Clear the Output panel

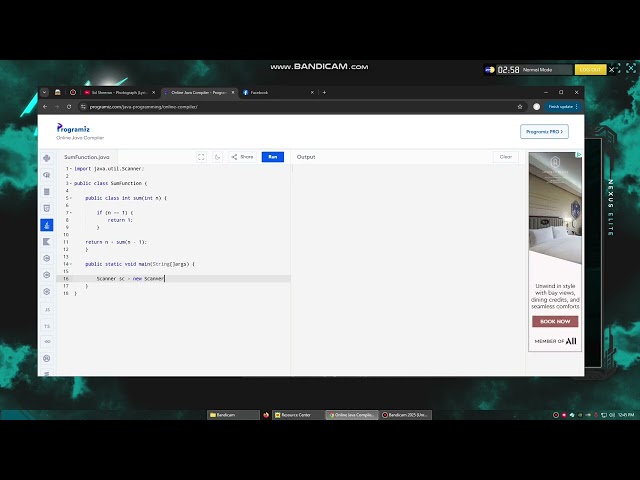click(506, 157)
